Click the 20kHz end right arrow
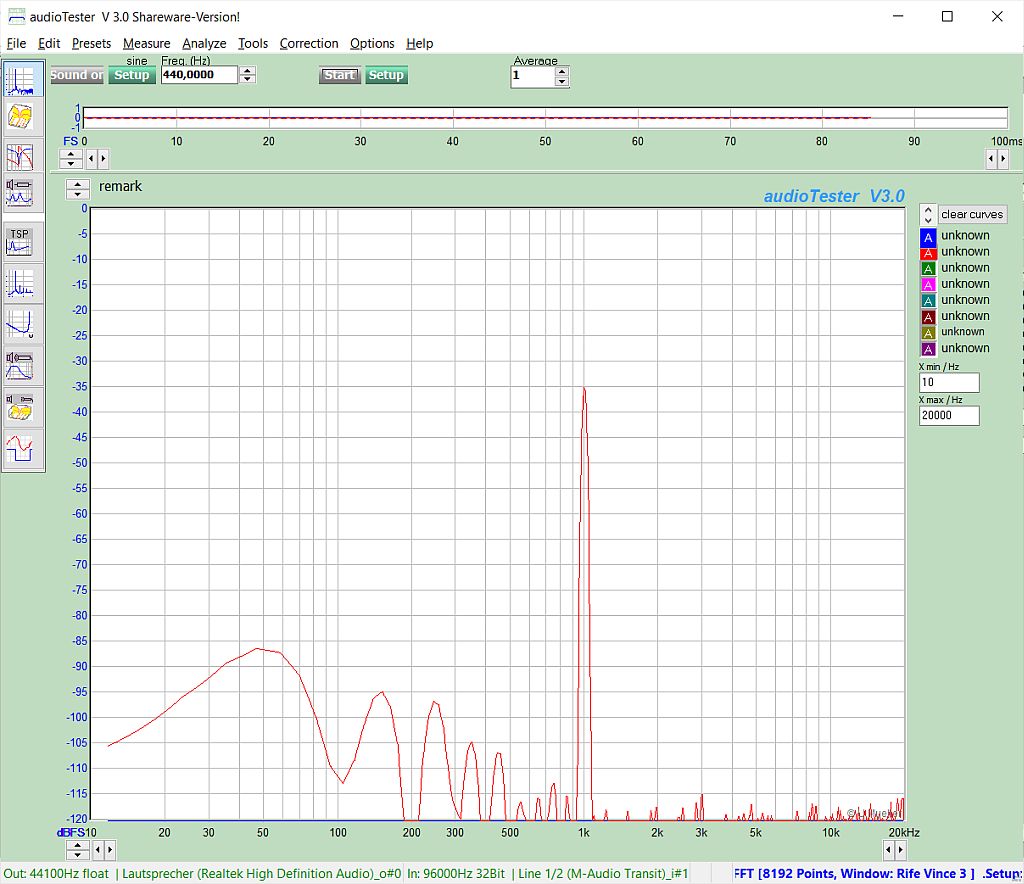Viewport: 1024px width, 884px height. click(901, 849)
